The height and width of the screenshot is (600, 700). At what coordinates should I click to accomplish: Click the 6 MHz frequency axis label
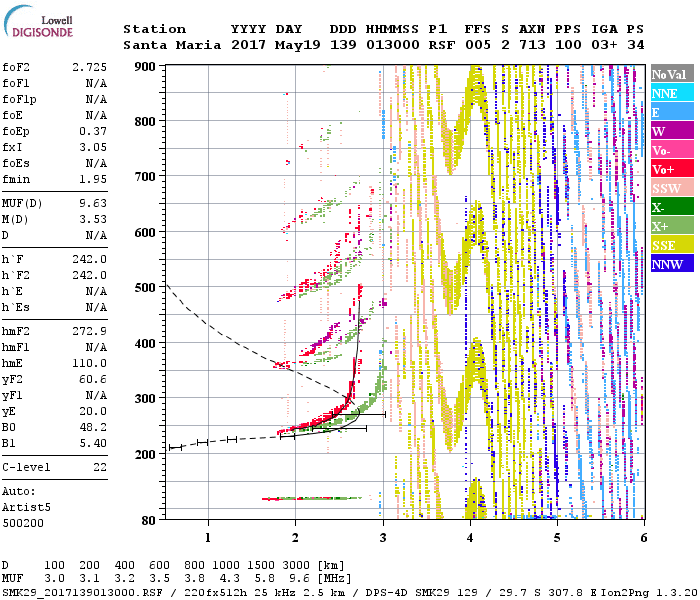(x=643, y=538)
